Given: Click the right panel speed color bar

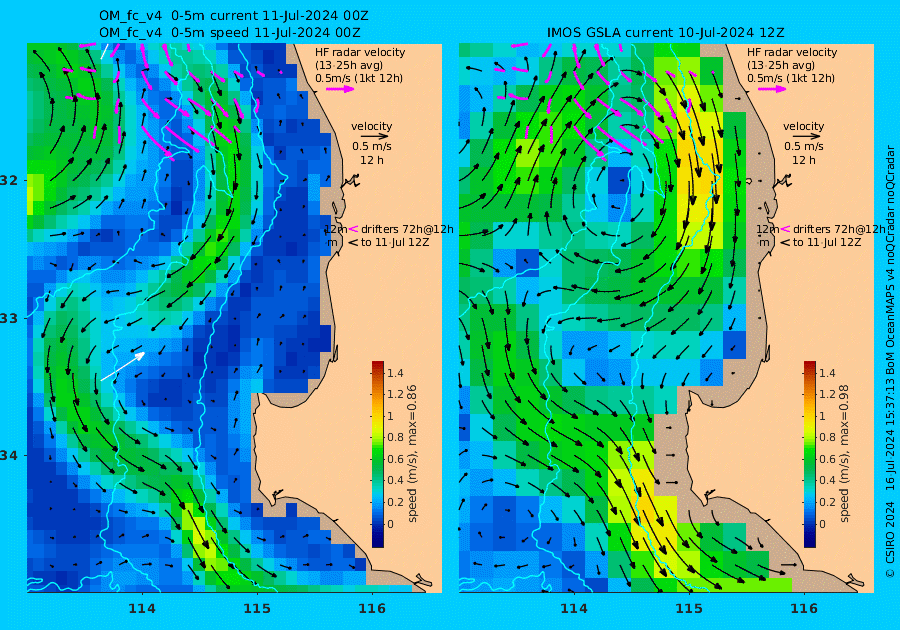Looking at the screenshot, I should coord(809,454).
